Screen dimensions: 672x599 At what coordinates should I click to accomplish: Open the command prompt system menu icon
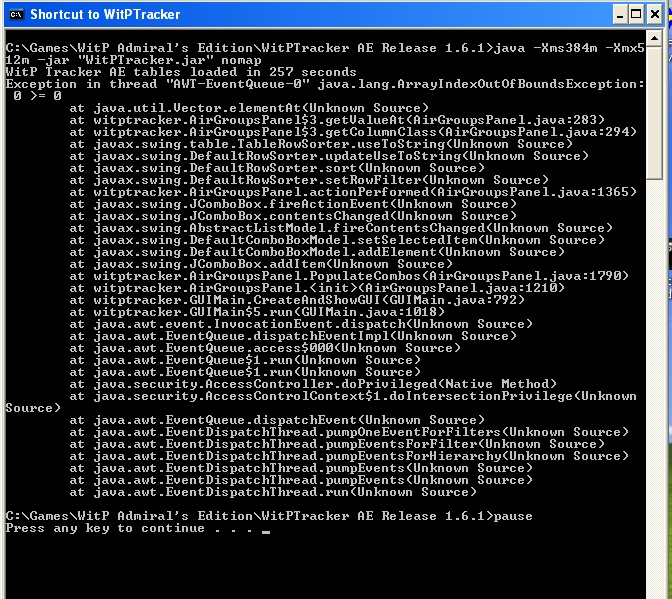(x=16, y=15)
